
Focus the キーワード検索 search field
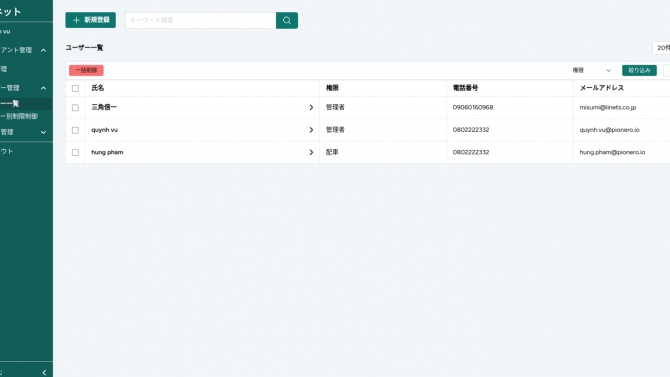pyautogui.click(x=200, y=20)
